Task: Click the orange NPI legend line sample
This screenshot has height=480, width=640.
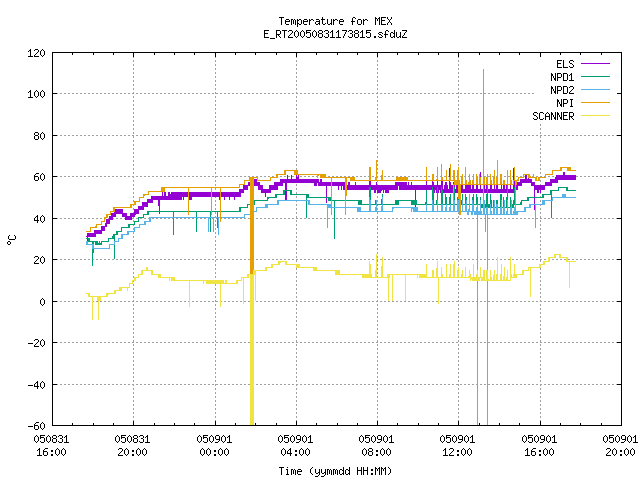Action: [595, 103]
